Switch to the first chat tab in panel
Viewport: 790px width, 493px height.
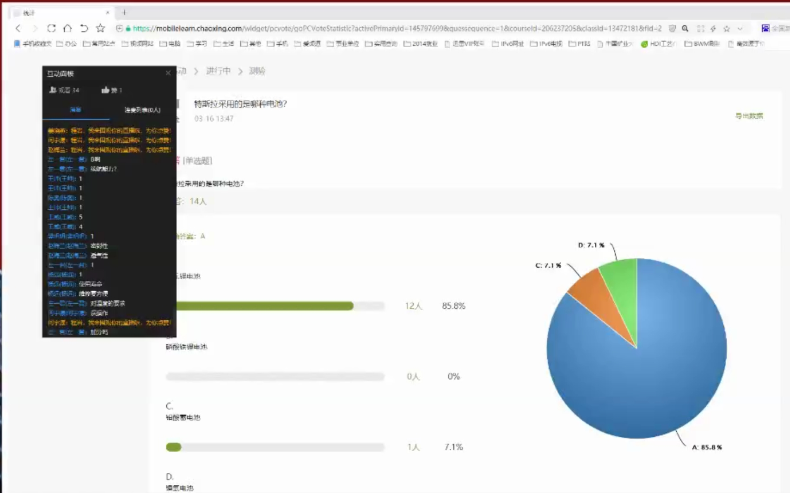75,110
